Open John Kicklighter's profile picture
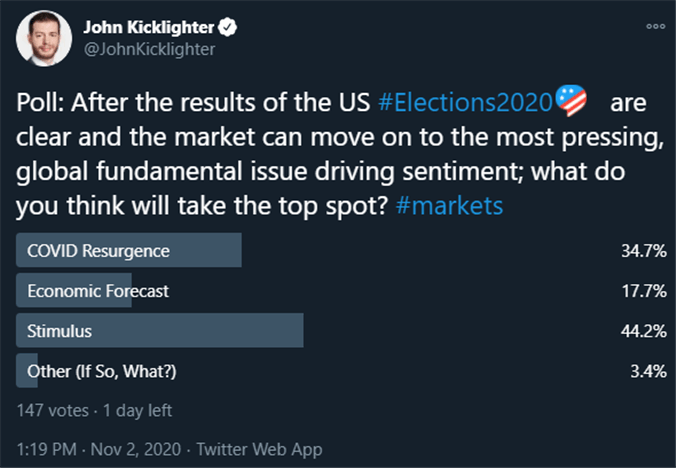The width and height of the screenshot is (676, 468). coord(44,38)
